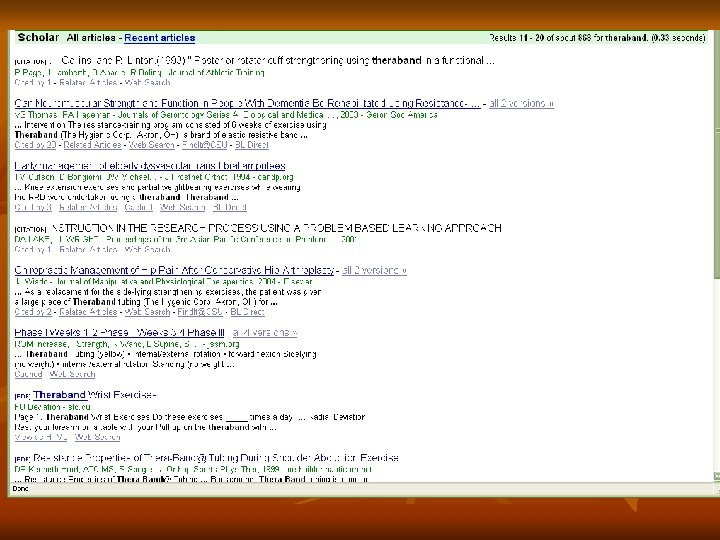Screen dimensions: 720x540
Task: Open Related Articles for the Dementia article
Action: (92, 145)
